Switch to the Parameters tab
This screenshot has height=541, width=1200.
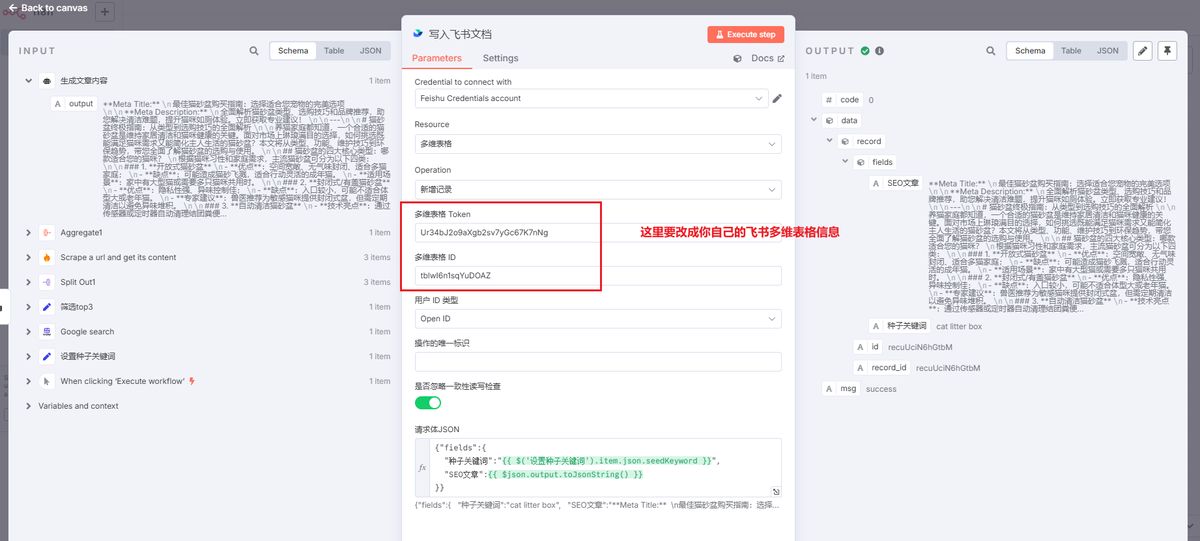[x=437, y=58]
